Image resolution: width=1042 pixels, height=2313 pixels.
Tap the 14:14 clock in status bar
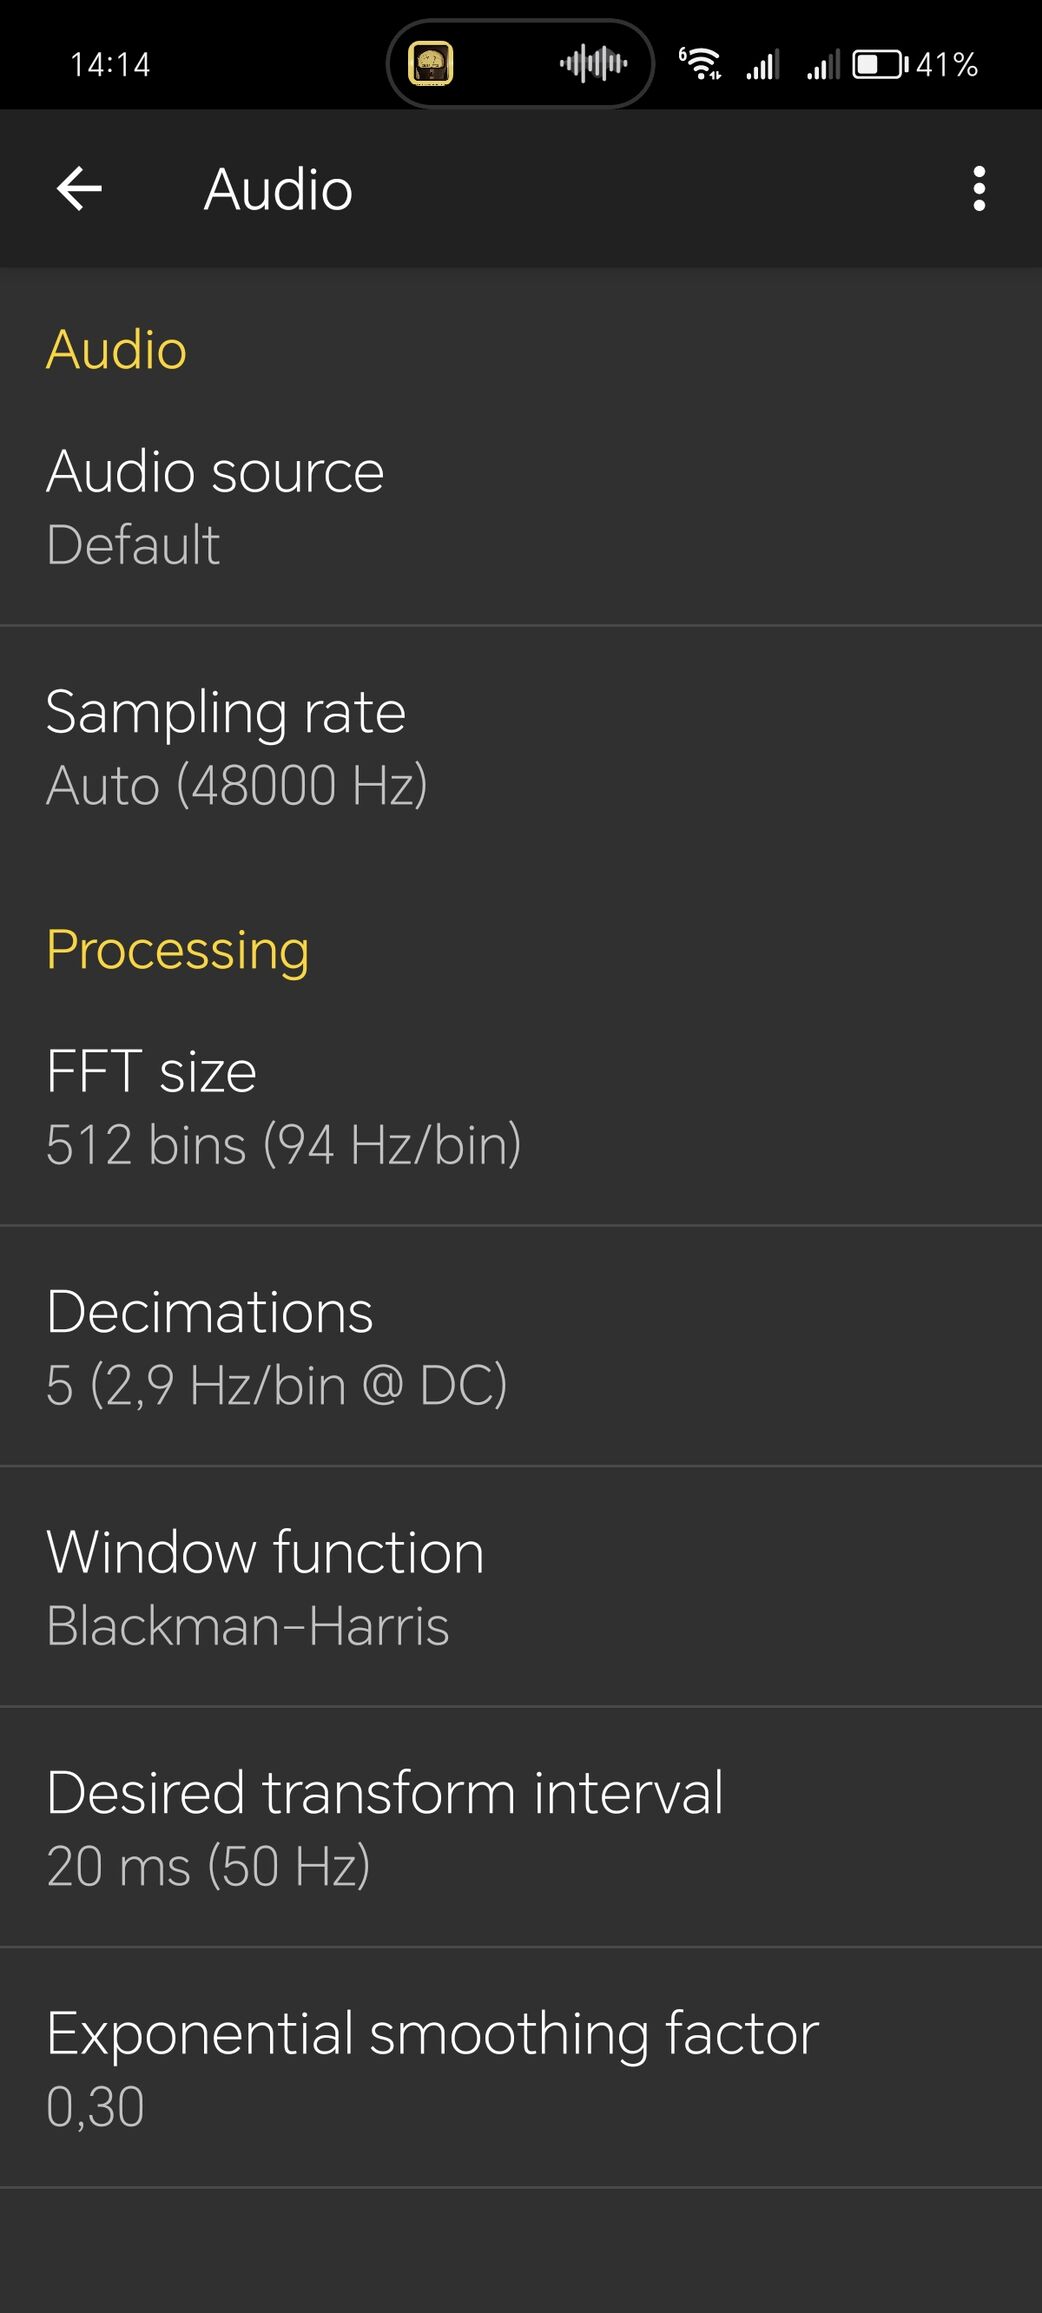tap(110, 65)
